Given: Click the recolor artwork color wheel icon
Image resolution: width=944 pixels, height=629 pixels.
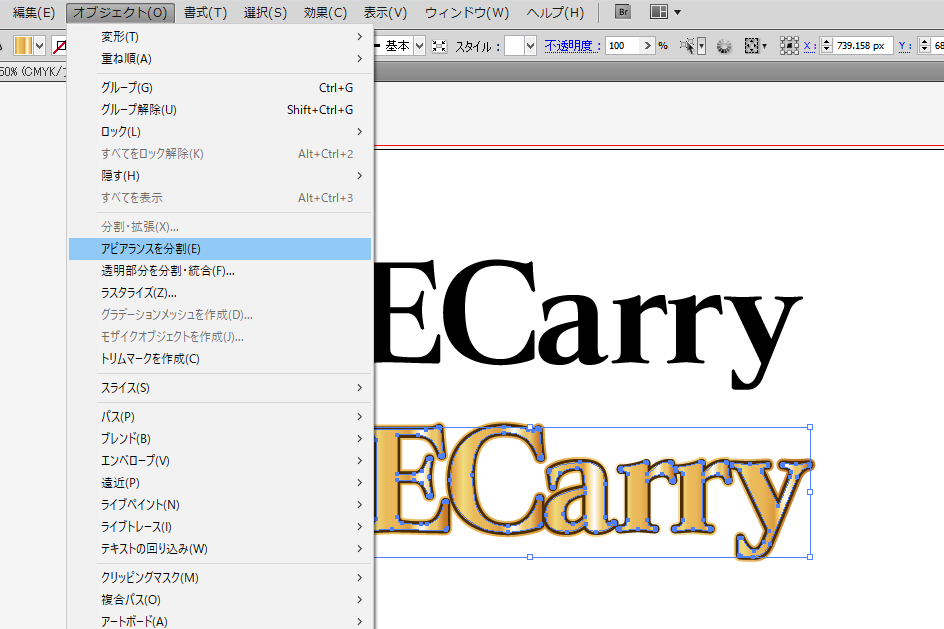Looking at the screenshot, I should click(x=725, y=46).
